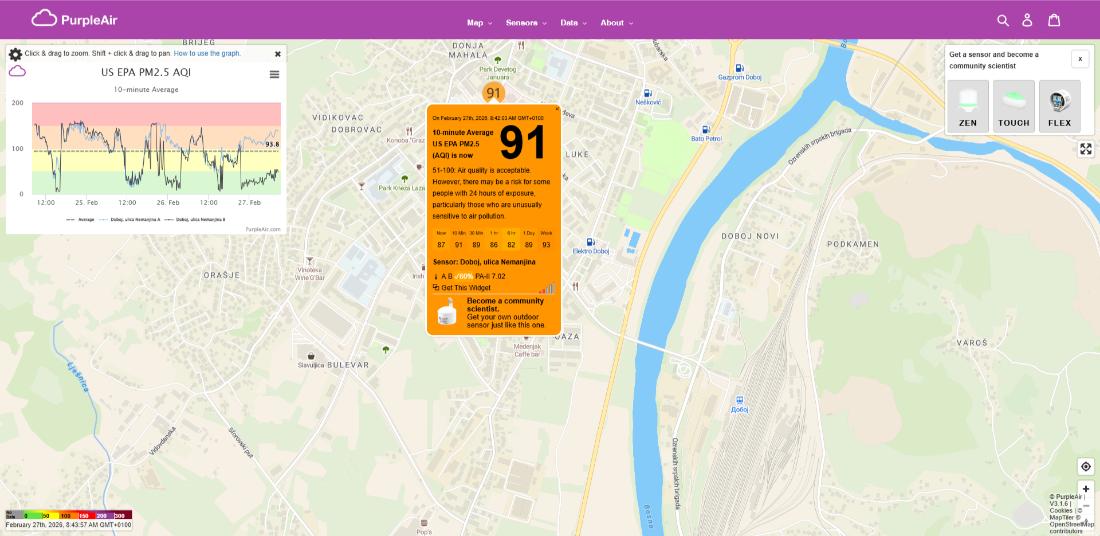
Task: Click the signal strength bars icon
Action: [x=546, y=288]
